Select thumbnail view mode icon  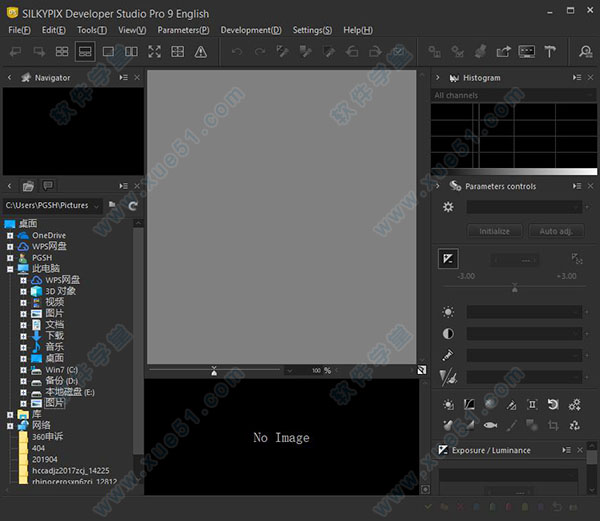click(62, 52)
